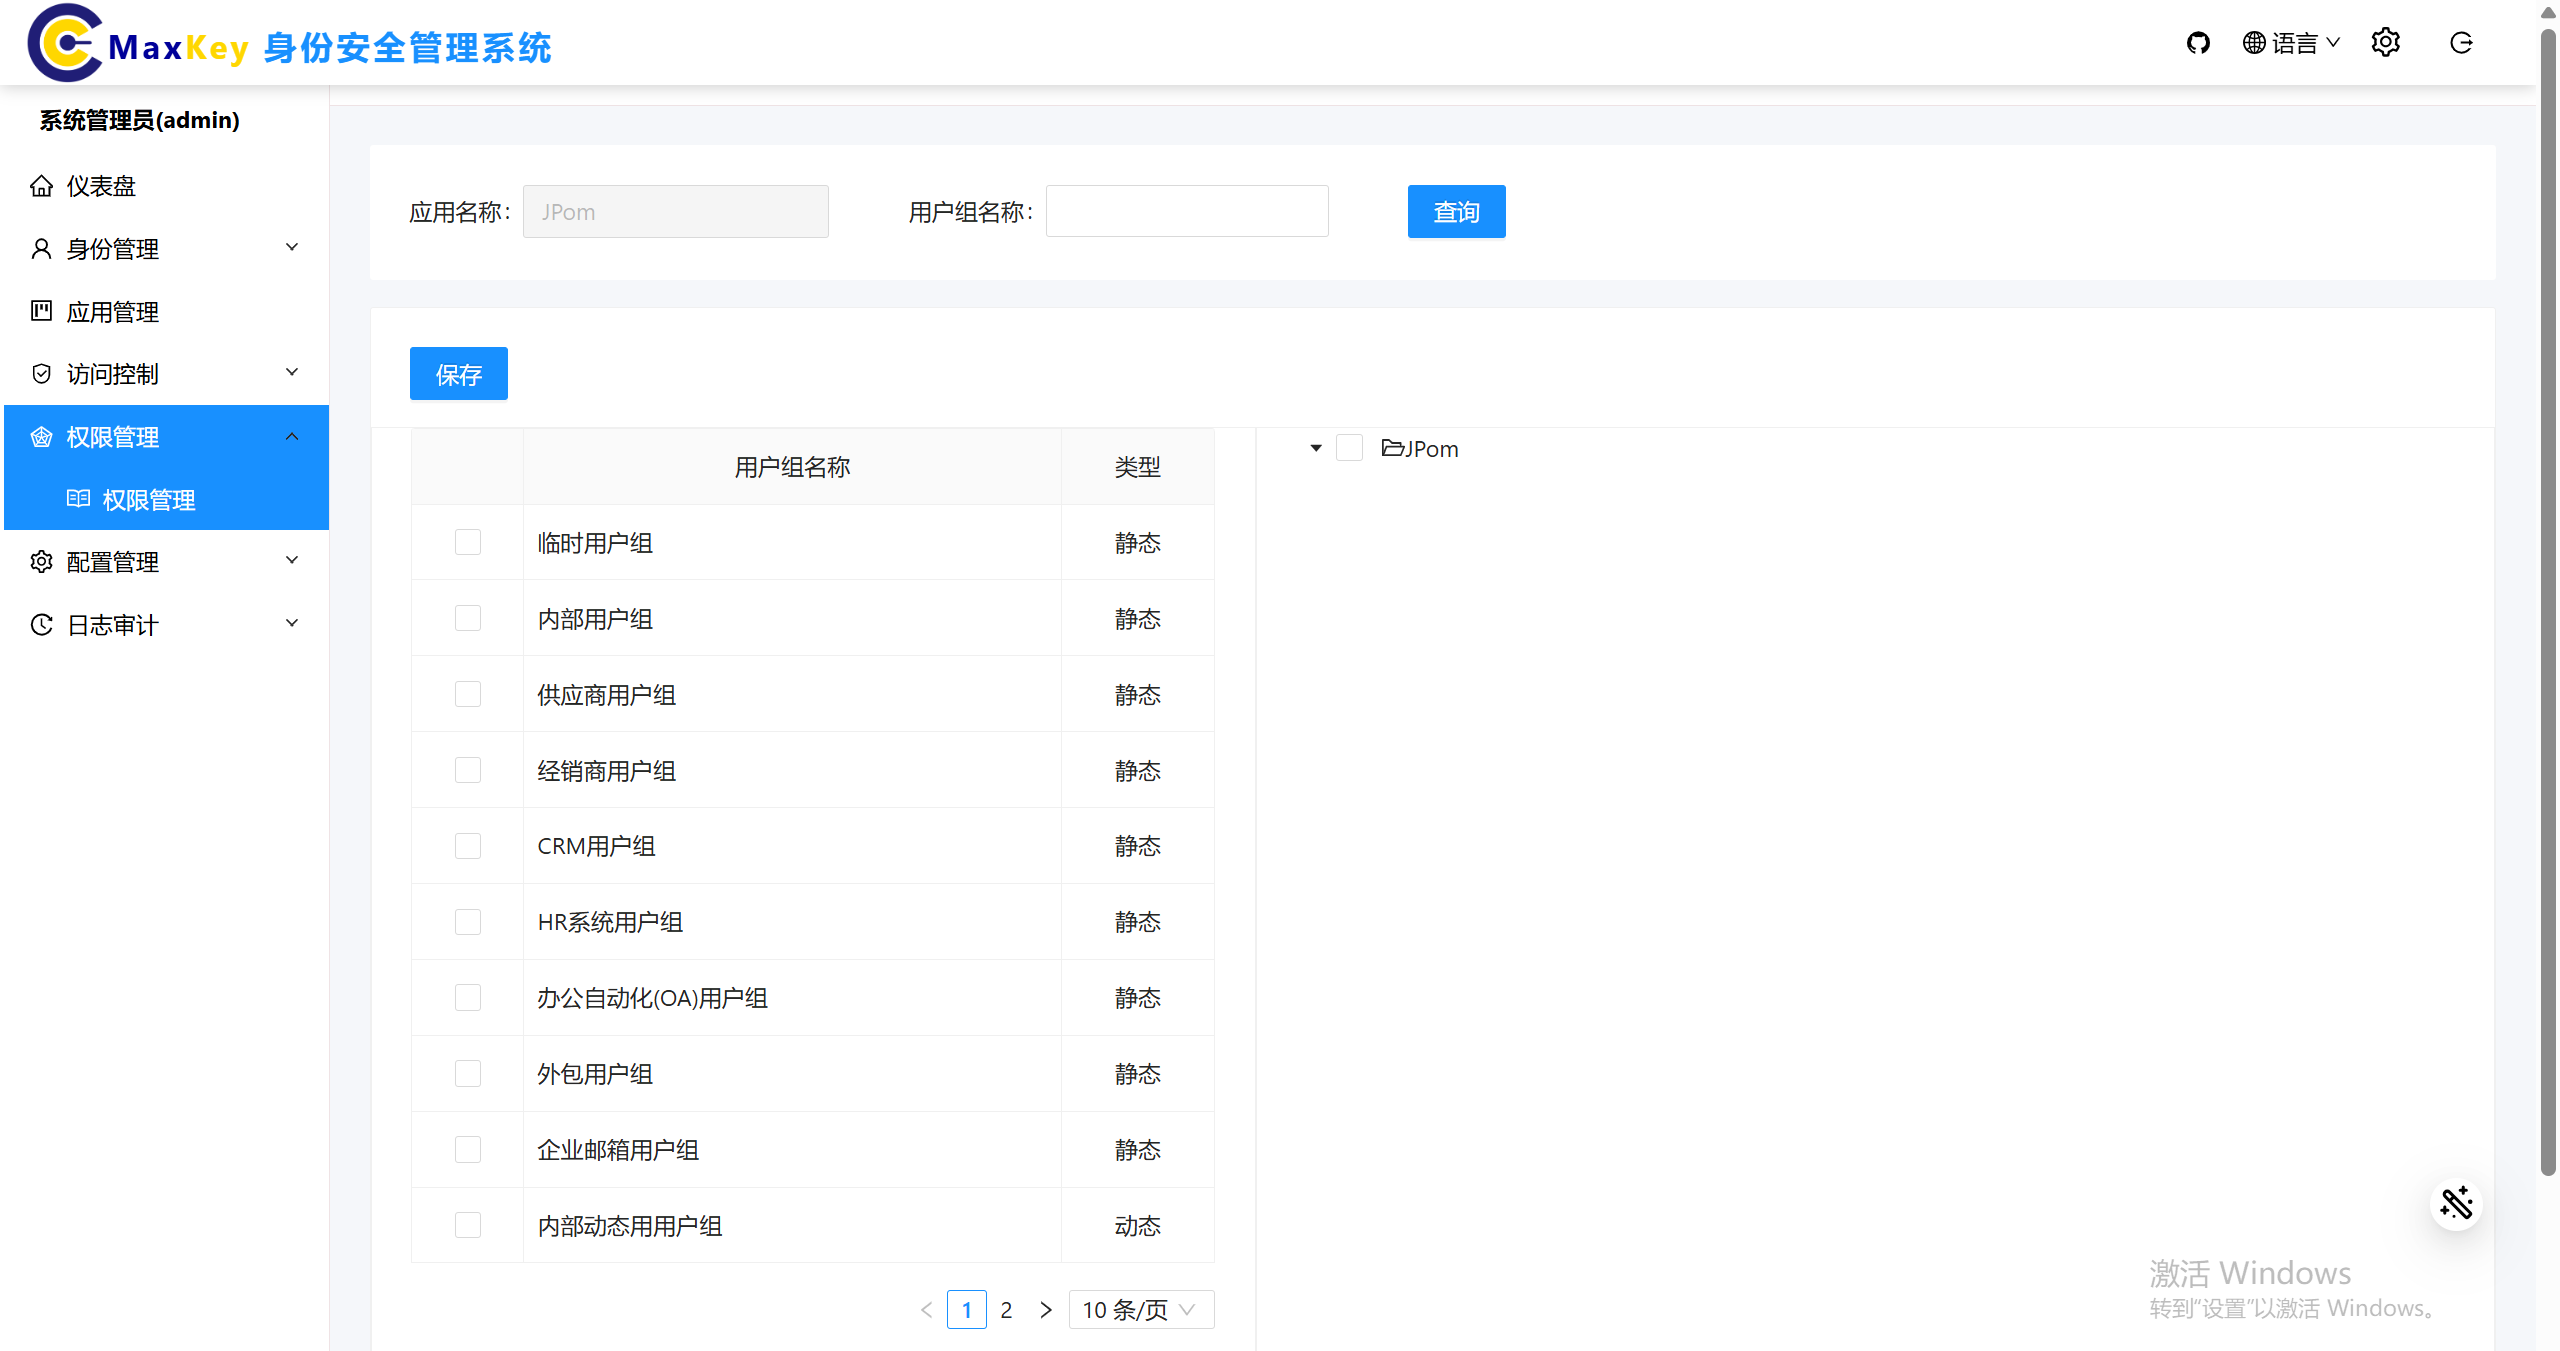Select the CRM用户组 checkbox
2560x1351 pixels.
pos(467,845)
